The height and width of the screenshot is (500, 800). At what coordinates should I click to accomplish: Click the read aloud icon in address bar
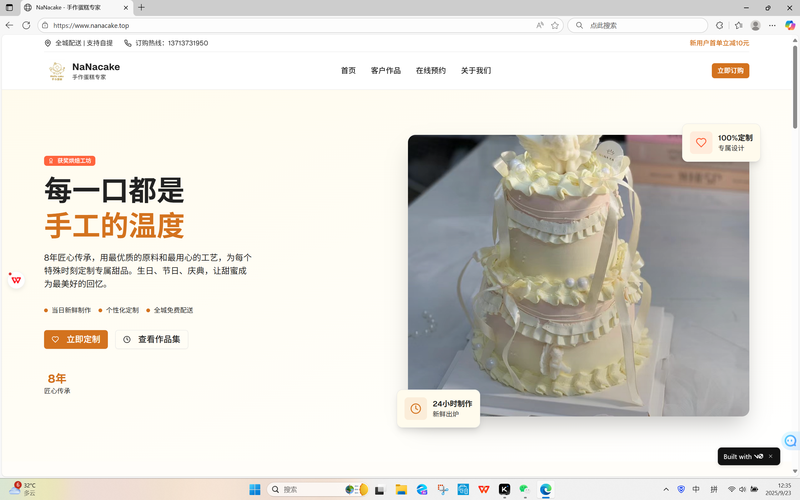coord(540,25)
